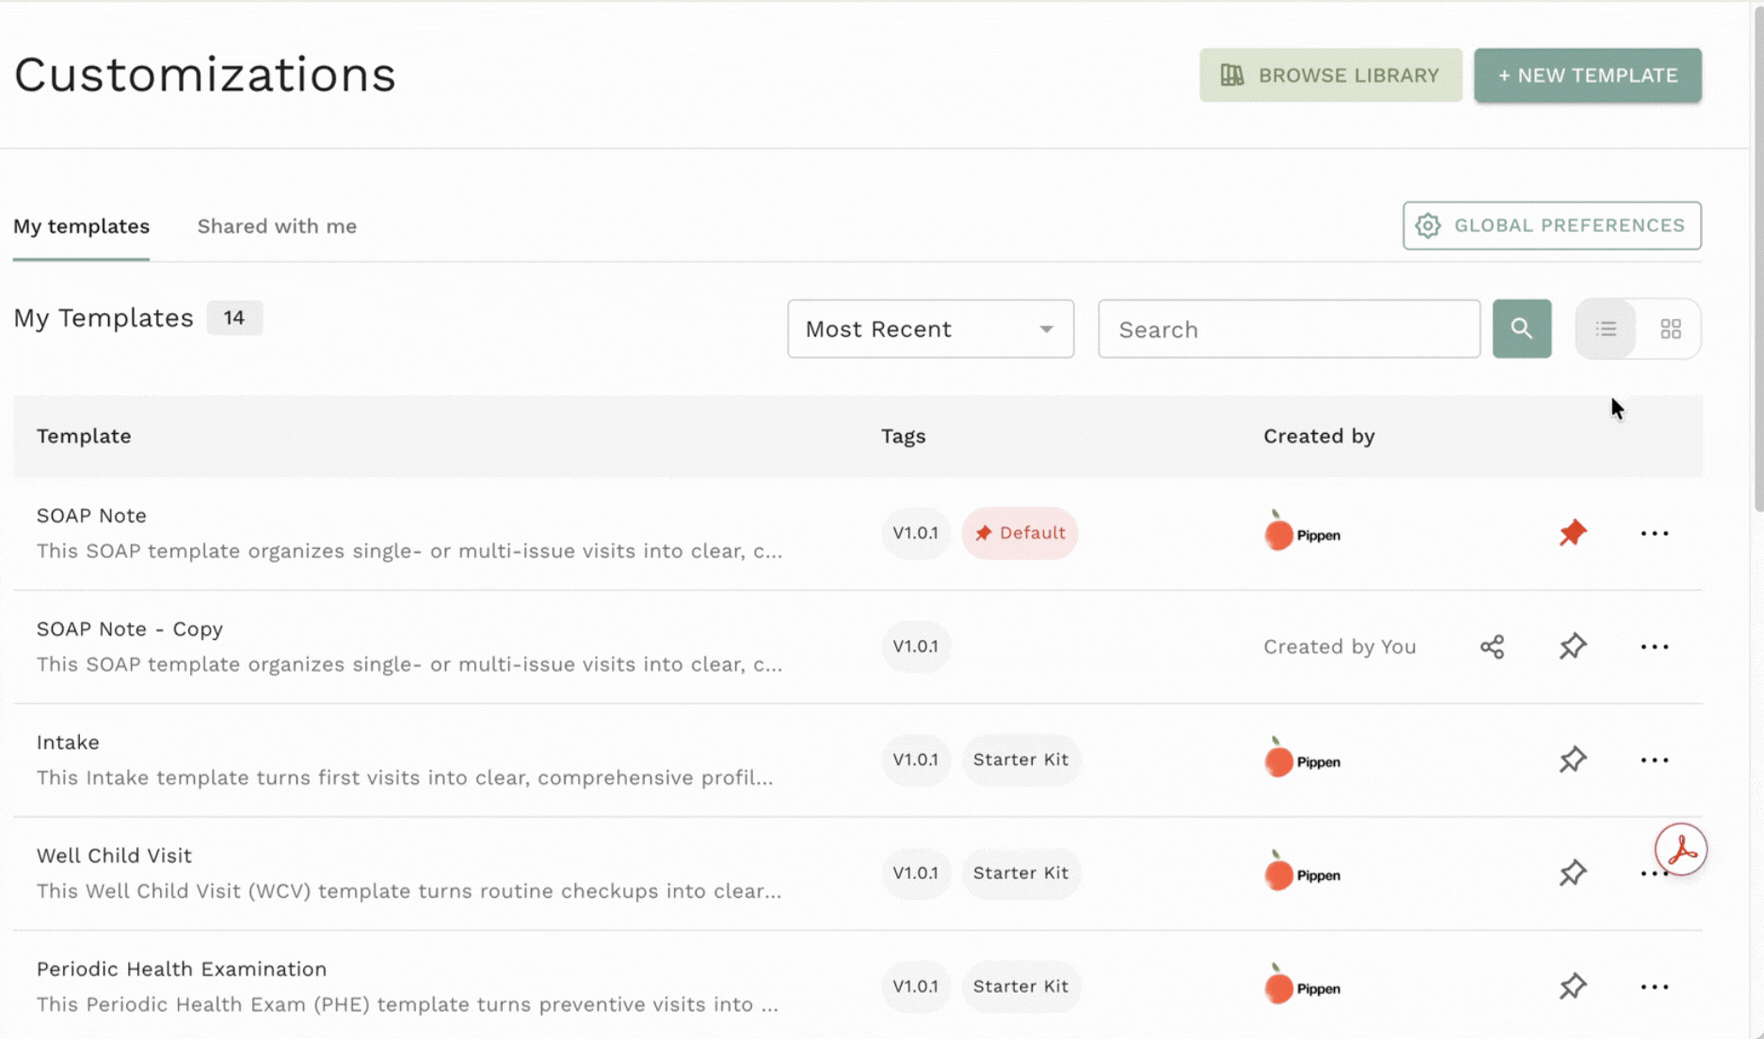Share the SOAP Note - Copy template
Screen dimensions: 1764x1039
click(x=1491, y=647)
